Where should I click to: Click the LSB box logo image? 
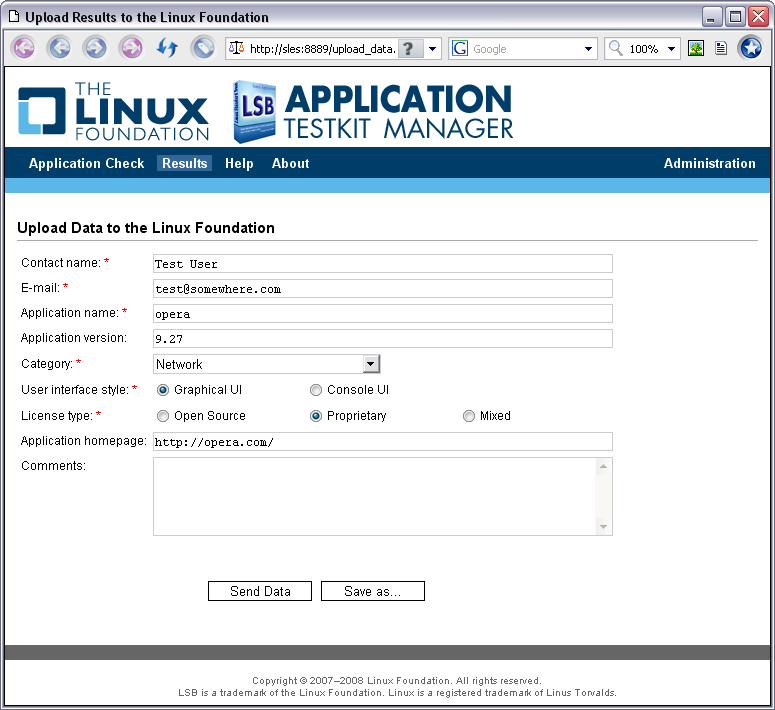click(x=254, y=112)
